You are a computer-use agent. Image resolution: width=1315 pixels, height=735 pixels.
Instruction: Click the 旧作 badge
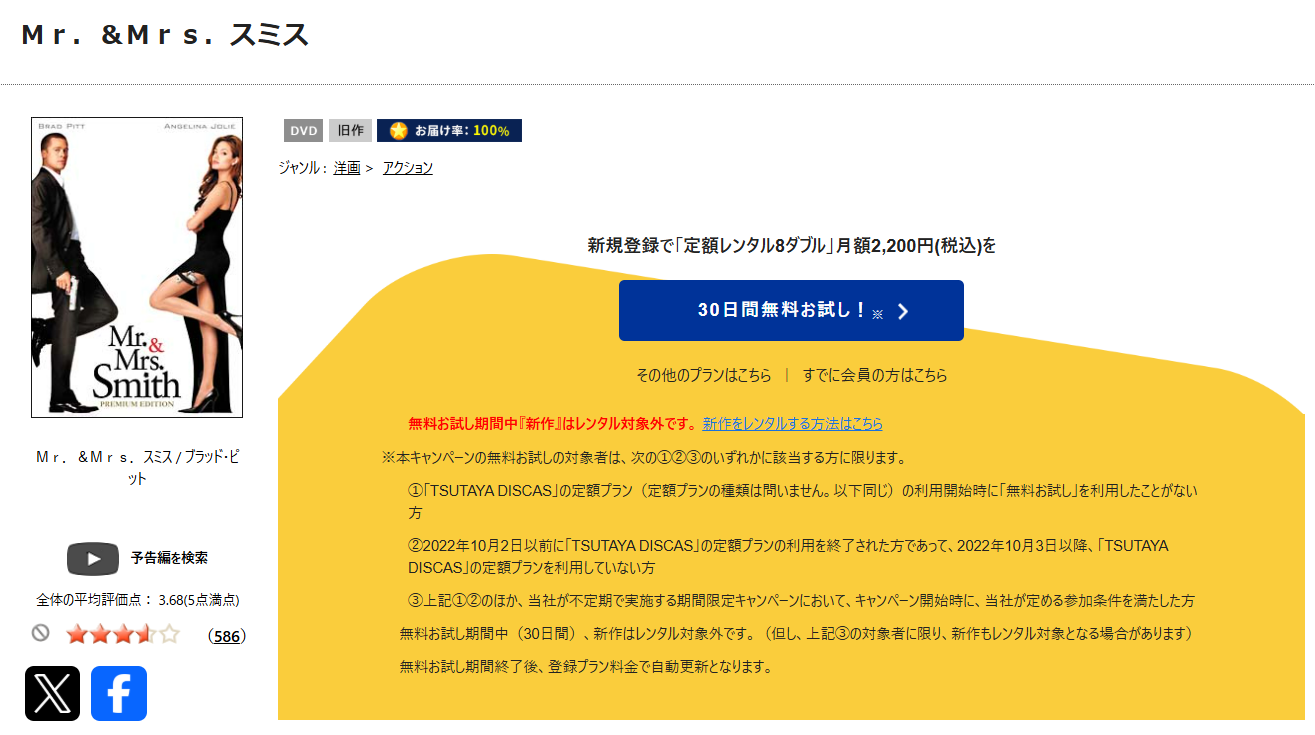[x=350, y=131]
